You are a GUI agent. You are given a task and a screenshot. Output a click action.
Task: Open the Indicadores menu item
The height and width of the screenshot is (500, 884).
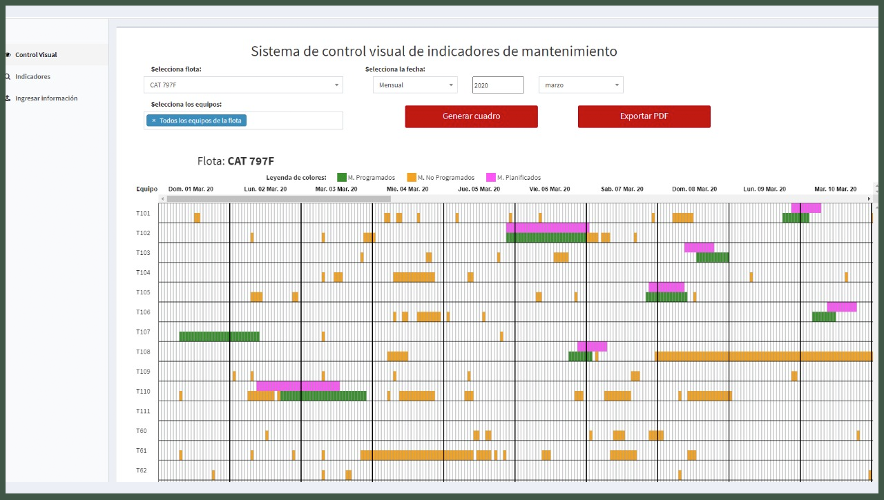tap(33, 76)
